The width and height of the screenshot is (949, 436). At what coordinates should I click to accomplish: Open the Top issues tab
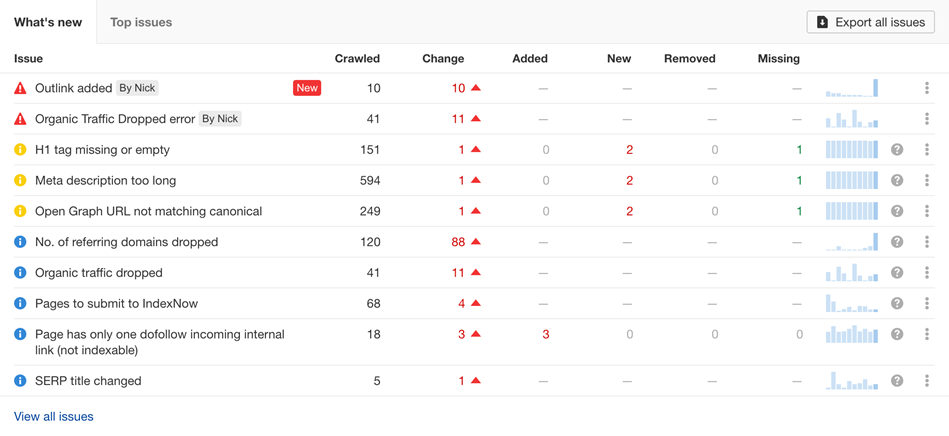[x=141, y=22]
